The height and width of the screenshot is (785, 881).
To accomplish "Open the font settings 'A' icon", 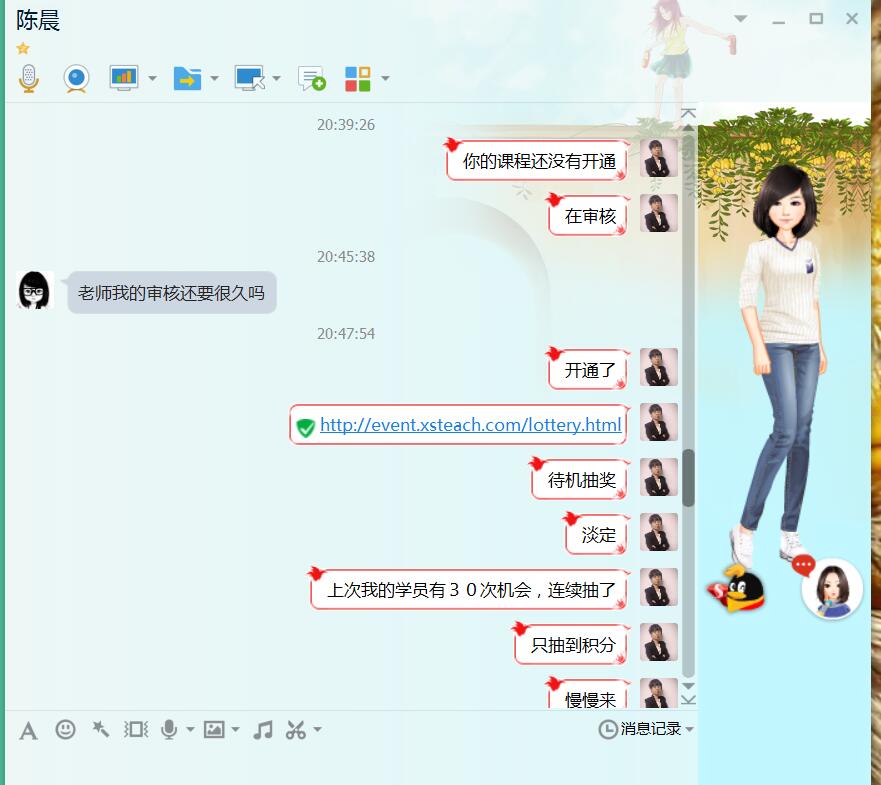I will pyautogui.click(x=28, y=730).
